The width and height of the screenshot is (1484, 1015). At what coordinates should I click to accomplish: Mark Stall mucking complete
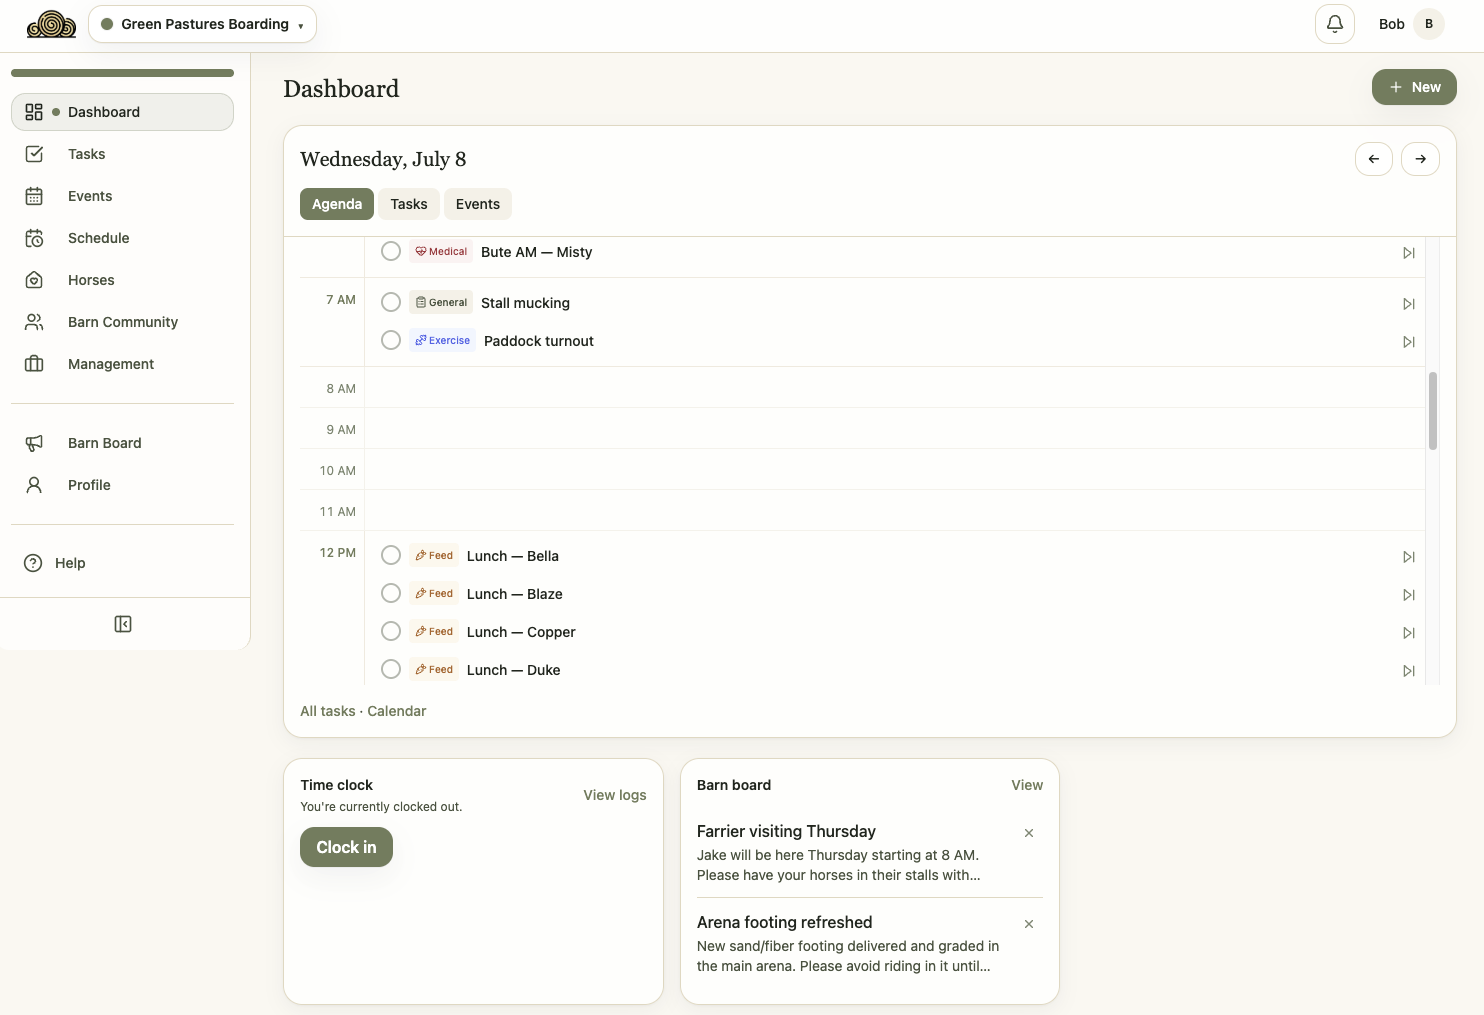click(x=391, y=303)
